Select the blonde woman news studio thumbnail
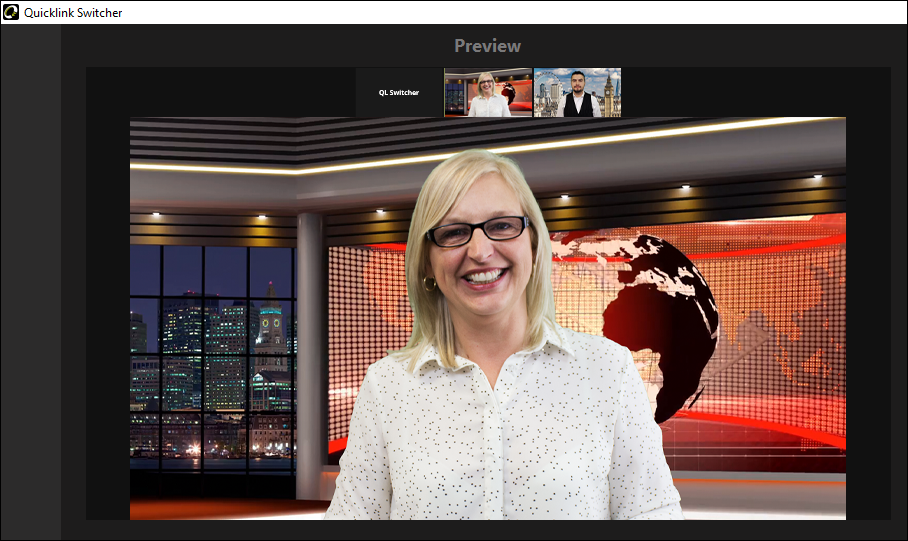 [488, 92]
